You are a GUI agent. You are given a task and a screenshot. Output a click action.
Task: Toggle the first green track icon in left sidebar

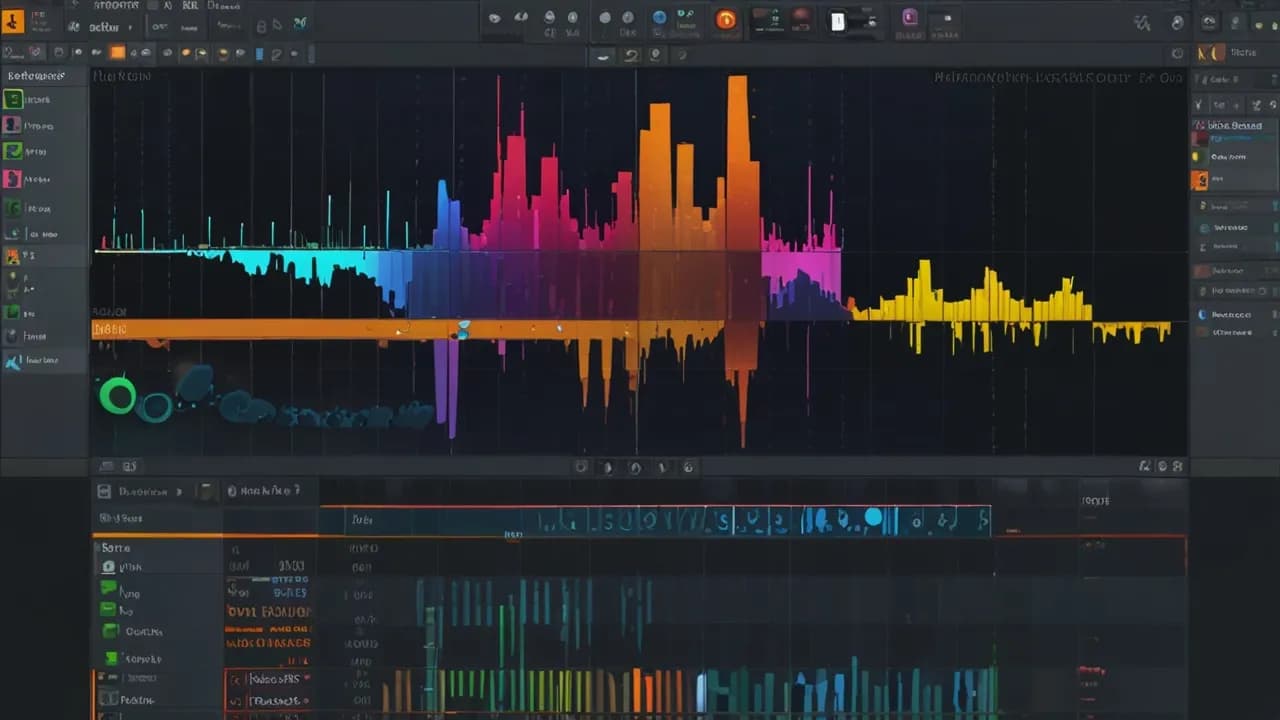[x=13, y=99]
